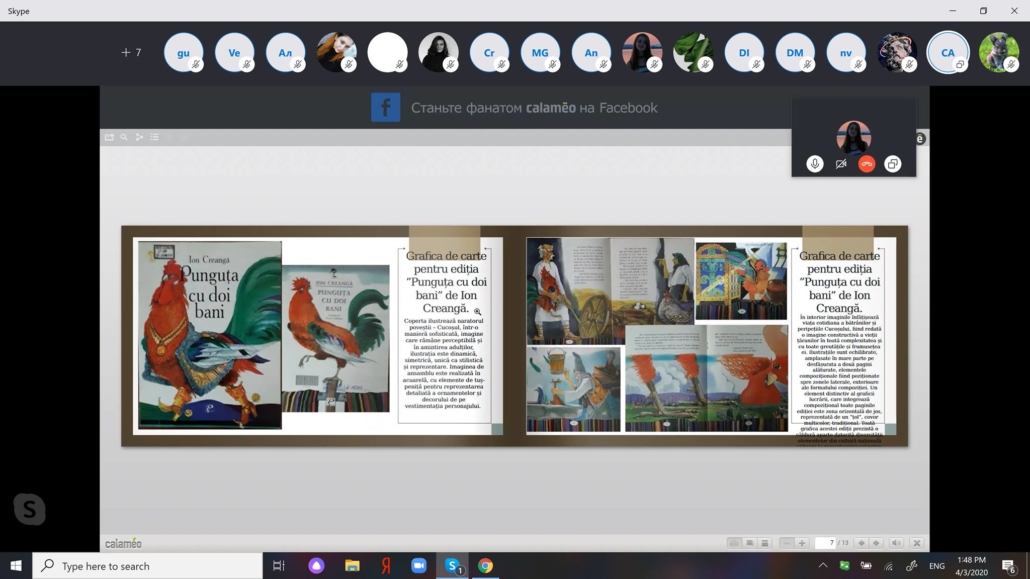
Task: Click the Skype taskbar icon
Action: tap(452, 566)
